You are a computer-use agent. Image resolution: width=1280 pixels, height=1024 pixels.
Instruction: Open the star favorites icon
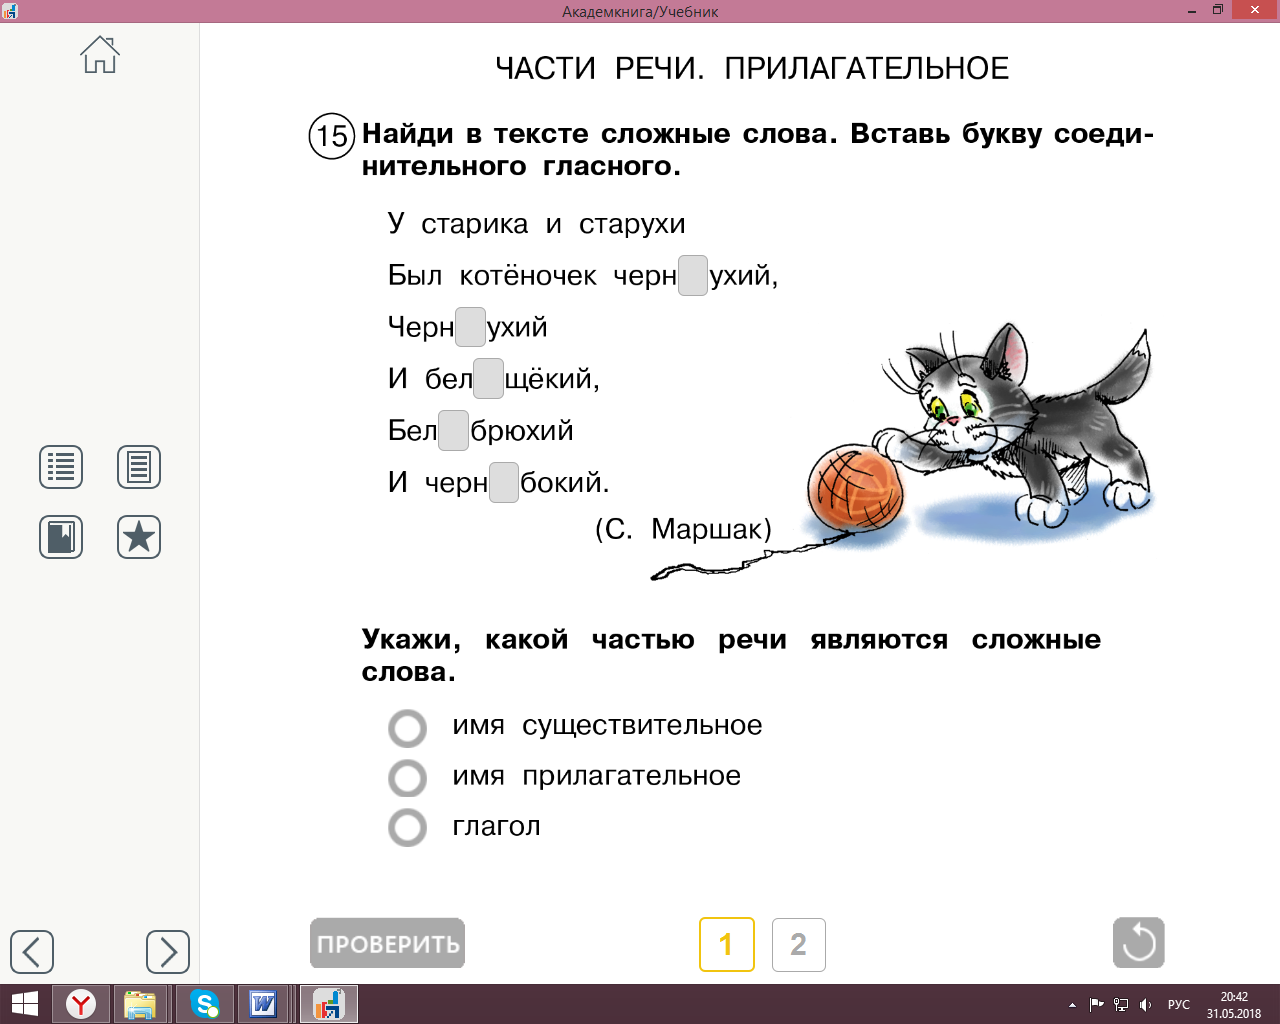[139, 537]
